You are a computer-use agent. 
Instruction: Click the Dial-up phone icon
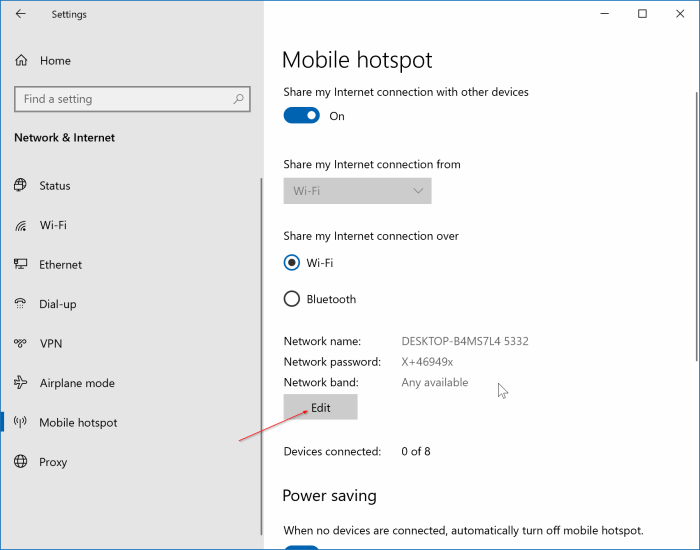(21, 304)
